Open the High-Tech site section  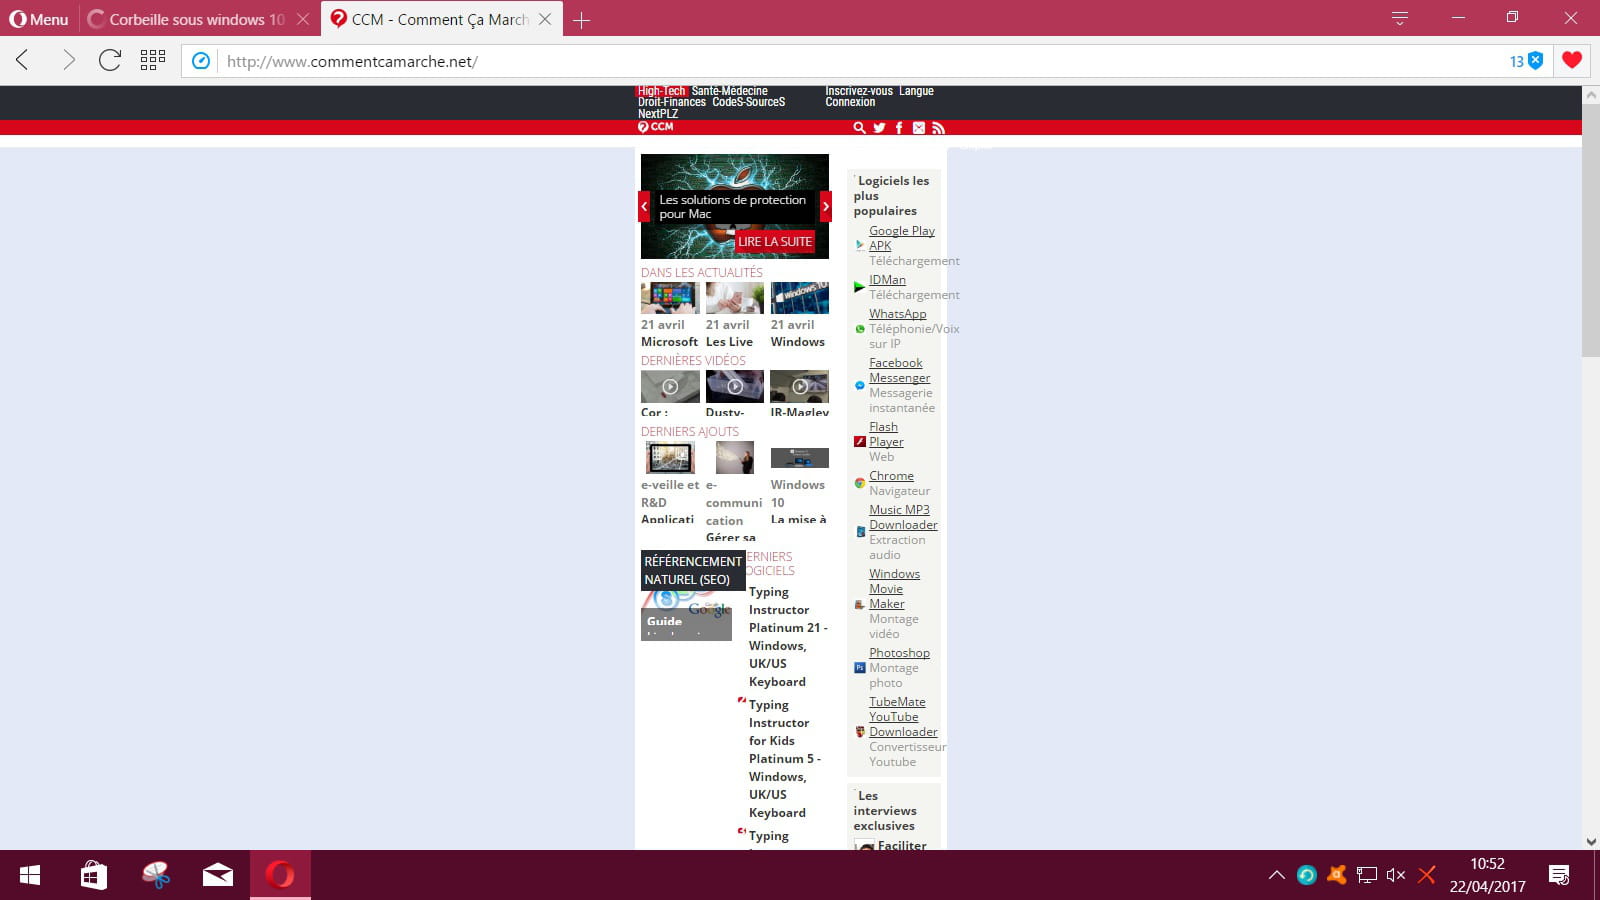click(x=662, y=91)
